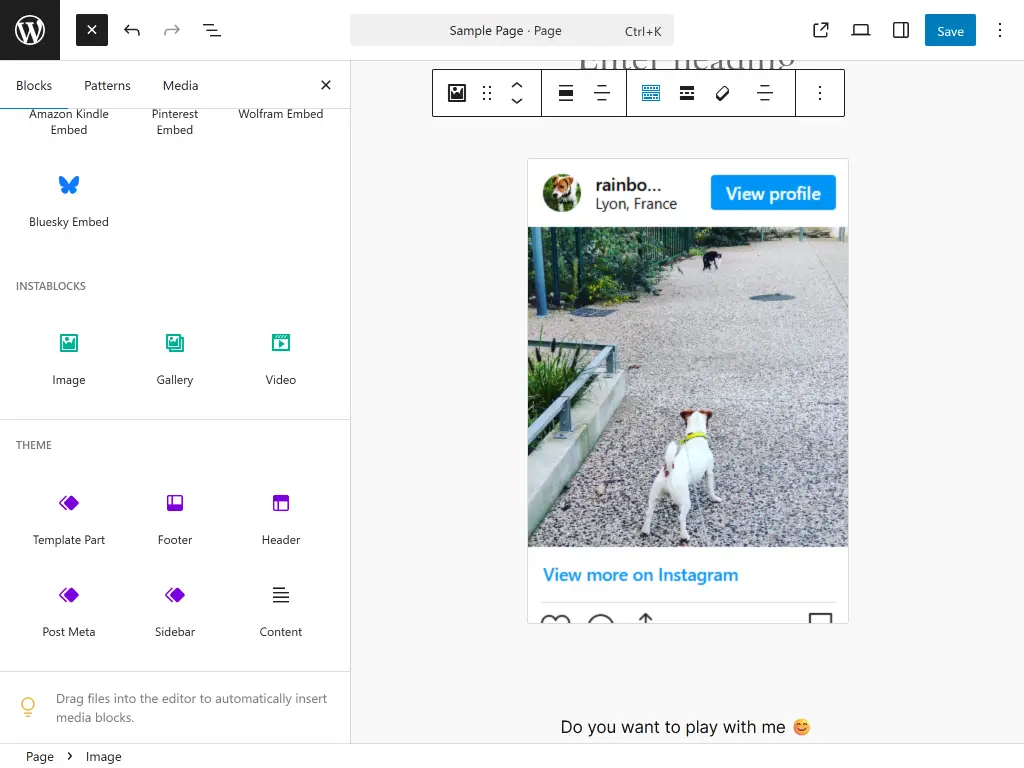Switch to the Media tab
The image size is (1024, 768).
[180, 85]
